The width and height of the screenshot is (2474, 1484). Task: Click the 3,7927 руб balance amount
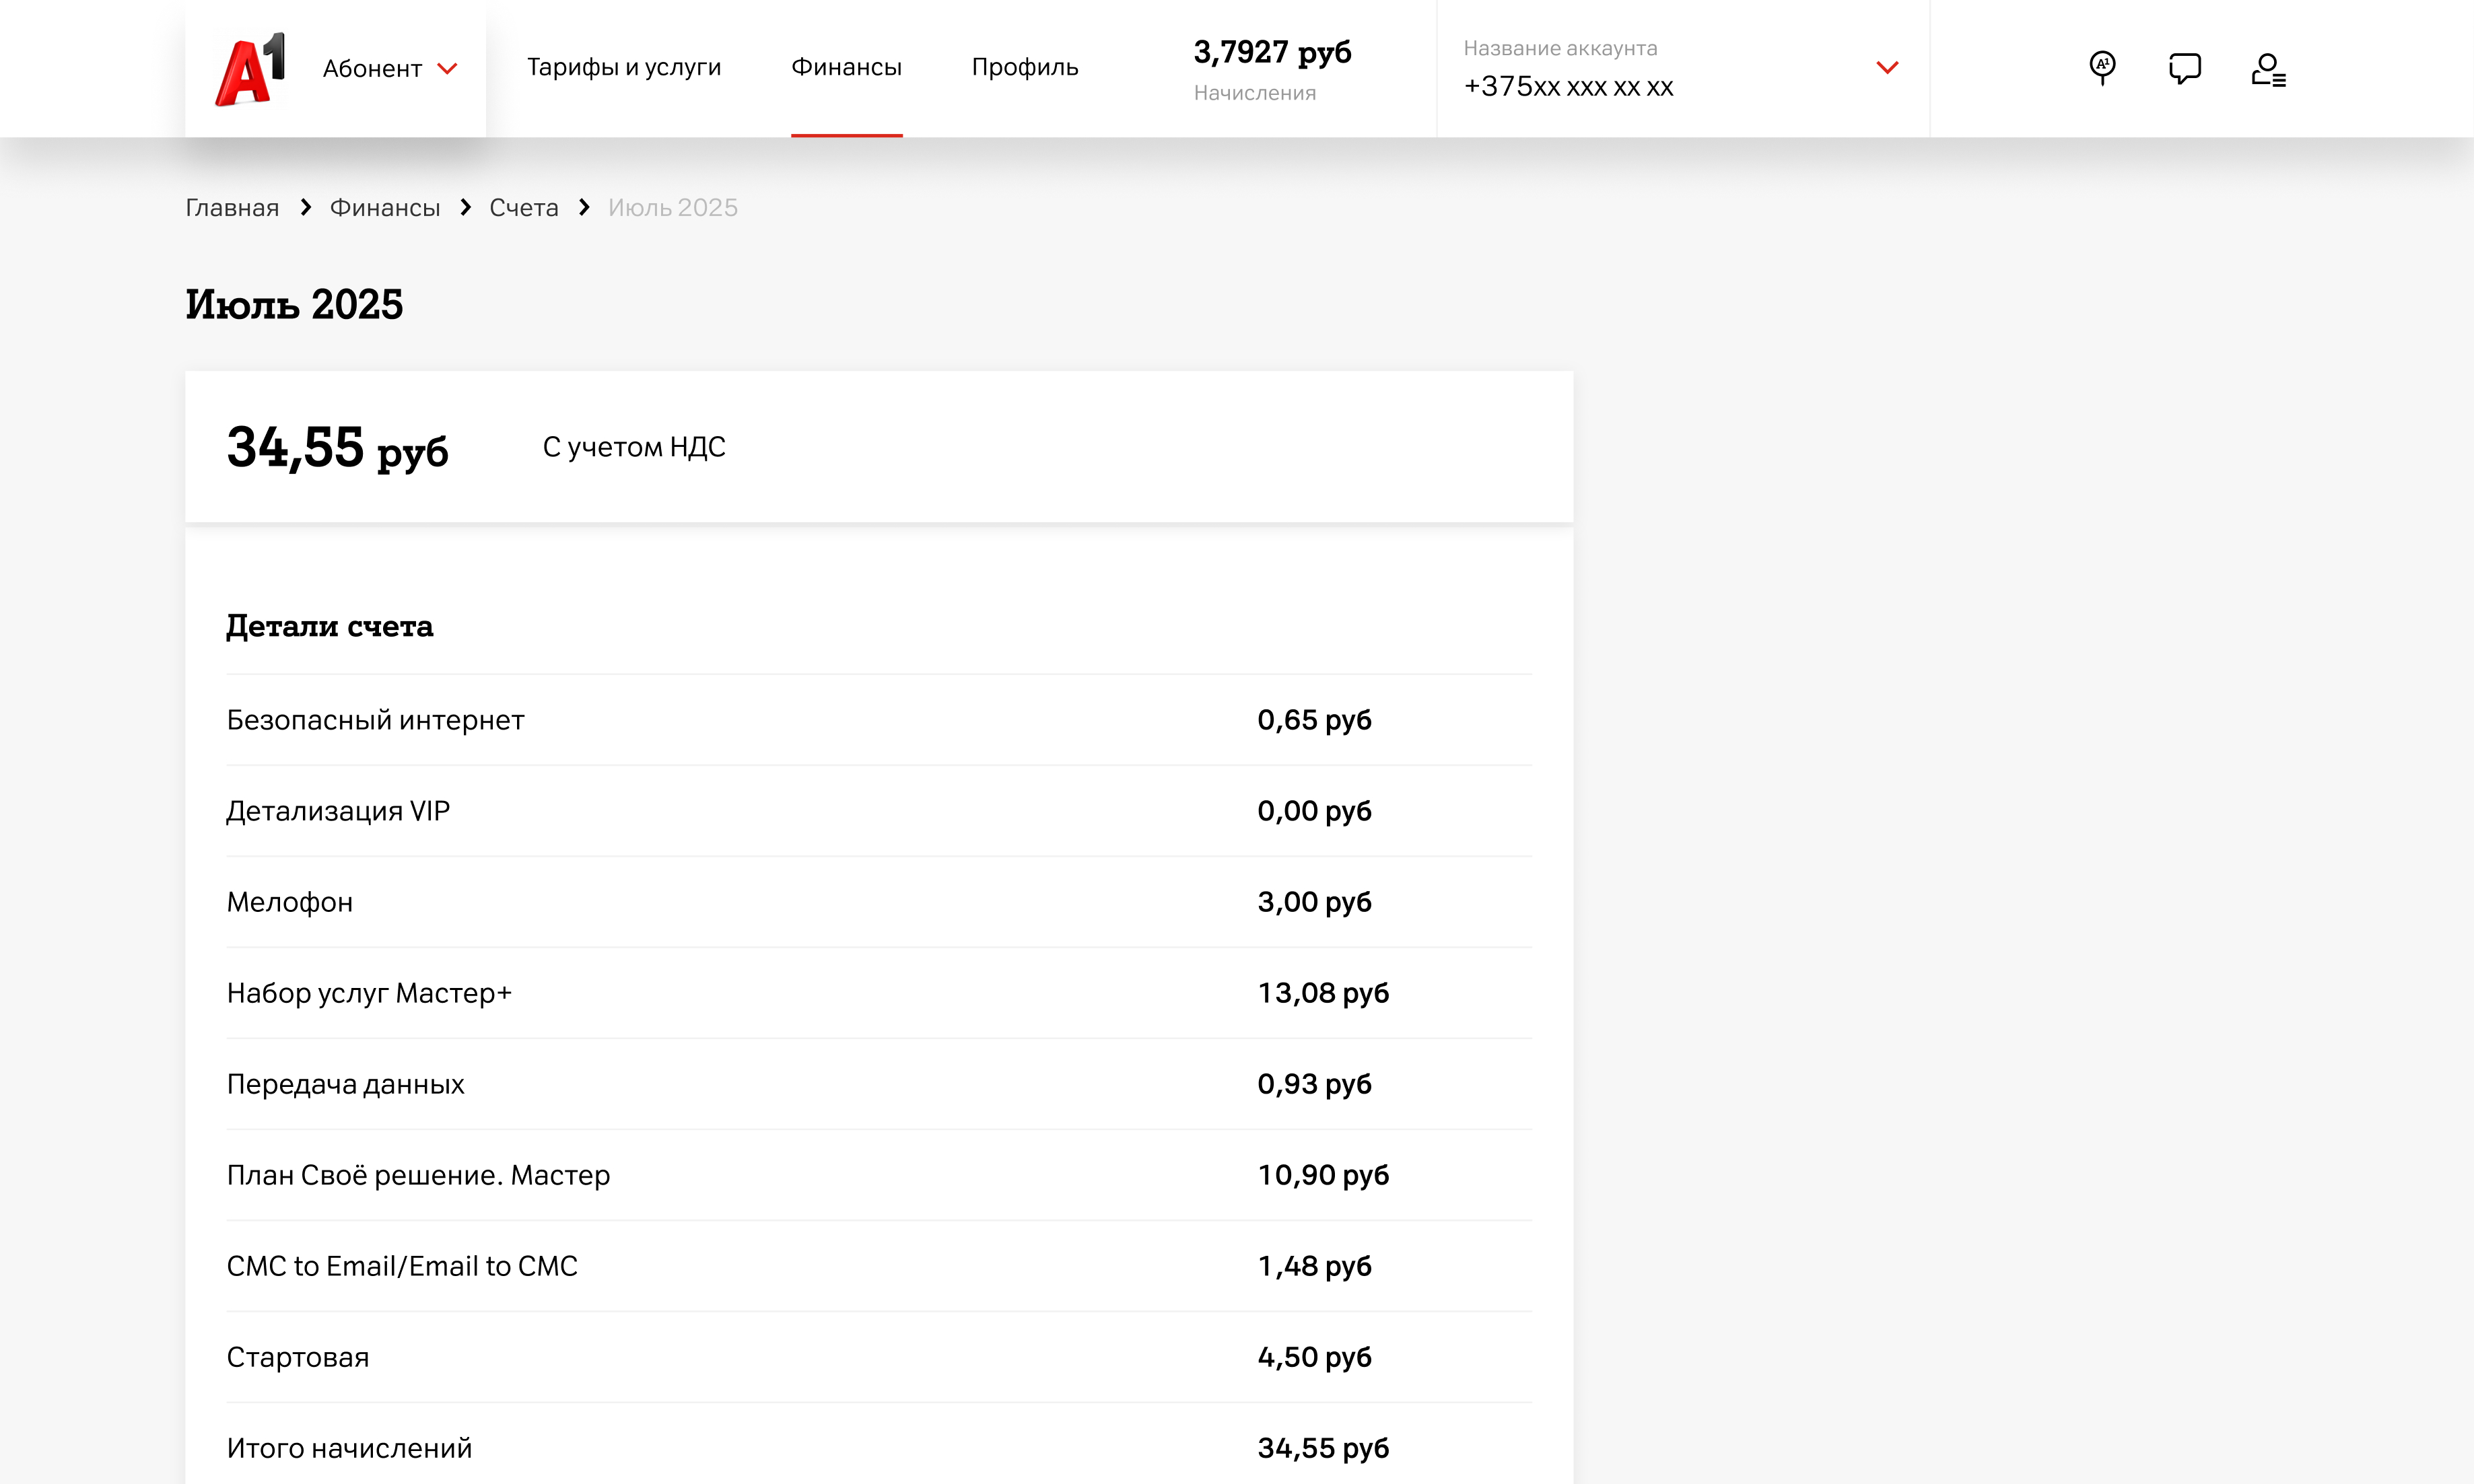[1272, 52]
